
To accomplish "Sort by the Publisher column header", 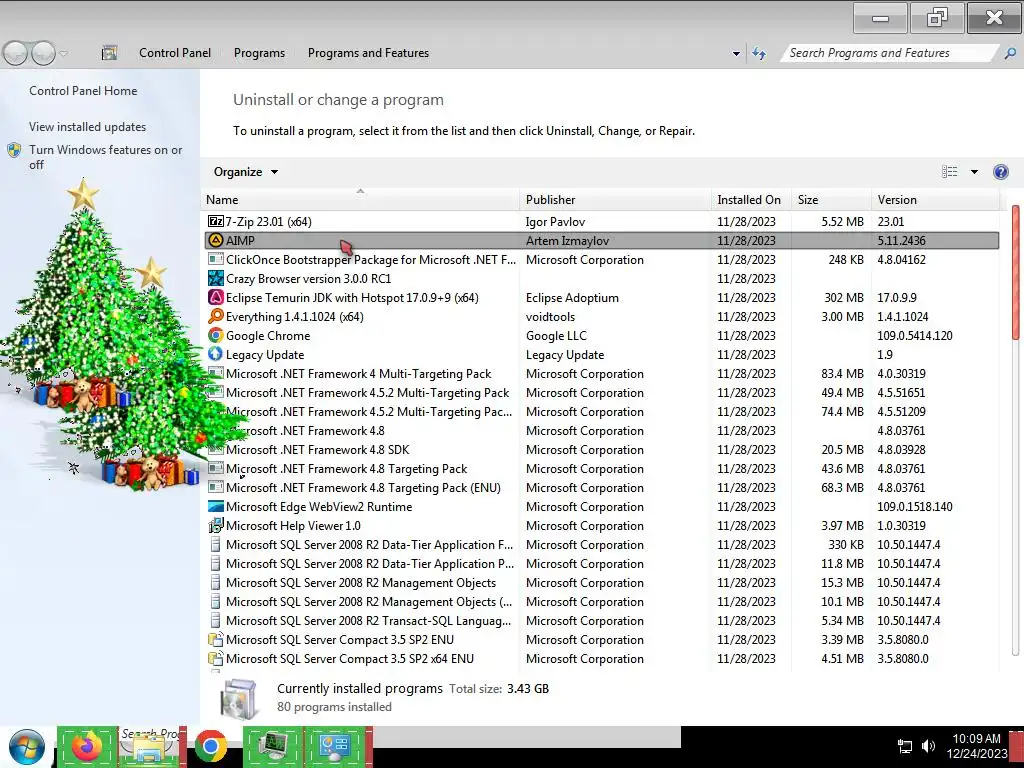I will click(x=616, y=200).
